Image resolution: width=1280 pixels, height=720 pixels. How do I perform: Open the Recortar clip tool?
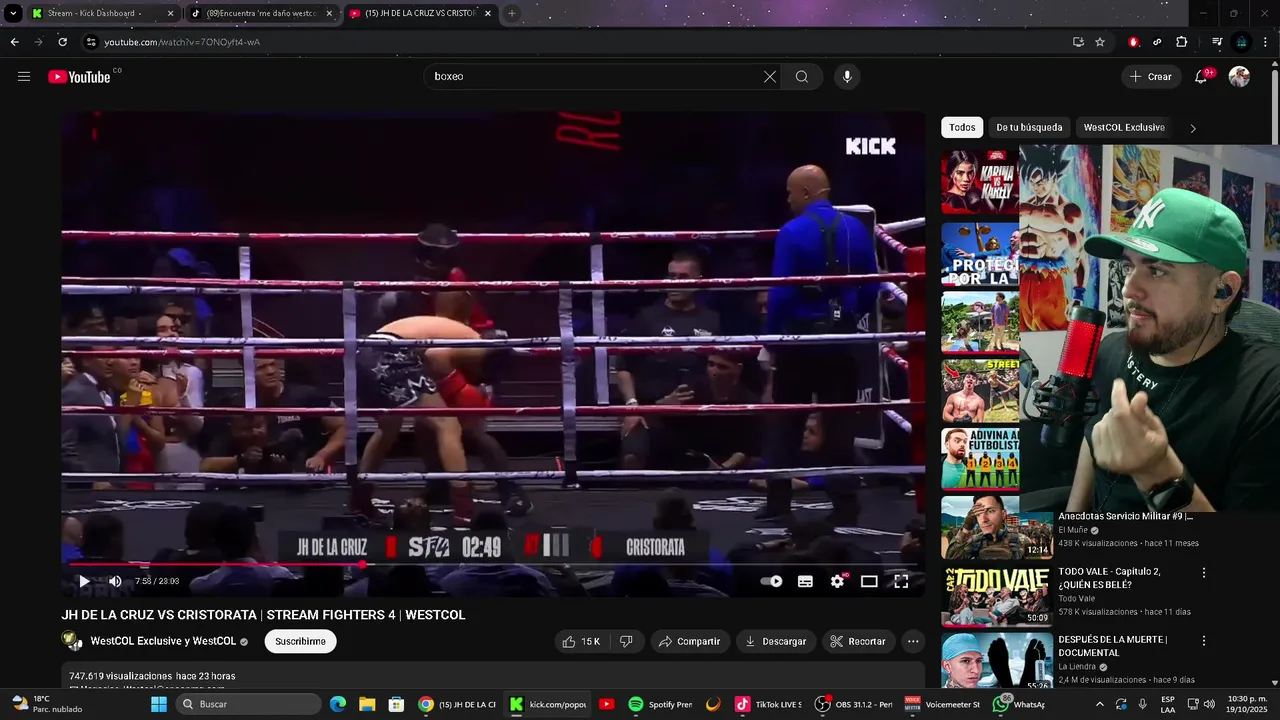coord(858,641)
